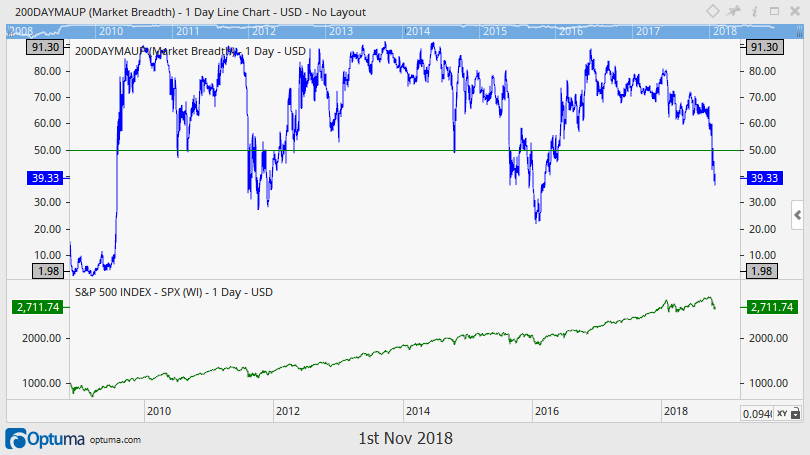Click the 0.094 scale value field
The width and height of the screenshot is (810, 455).
pos(757,413)
